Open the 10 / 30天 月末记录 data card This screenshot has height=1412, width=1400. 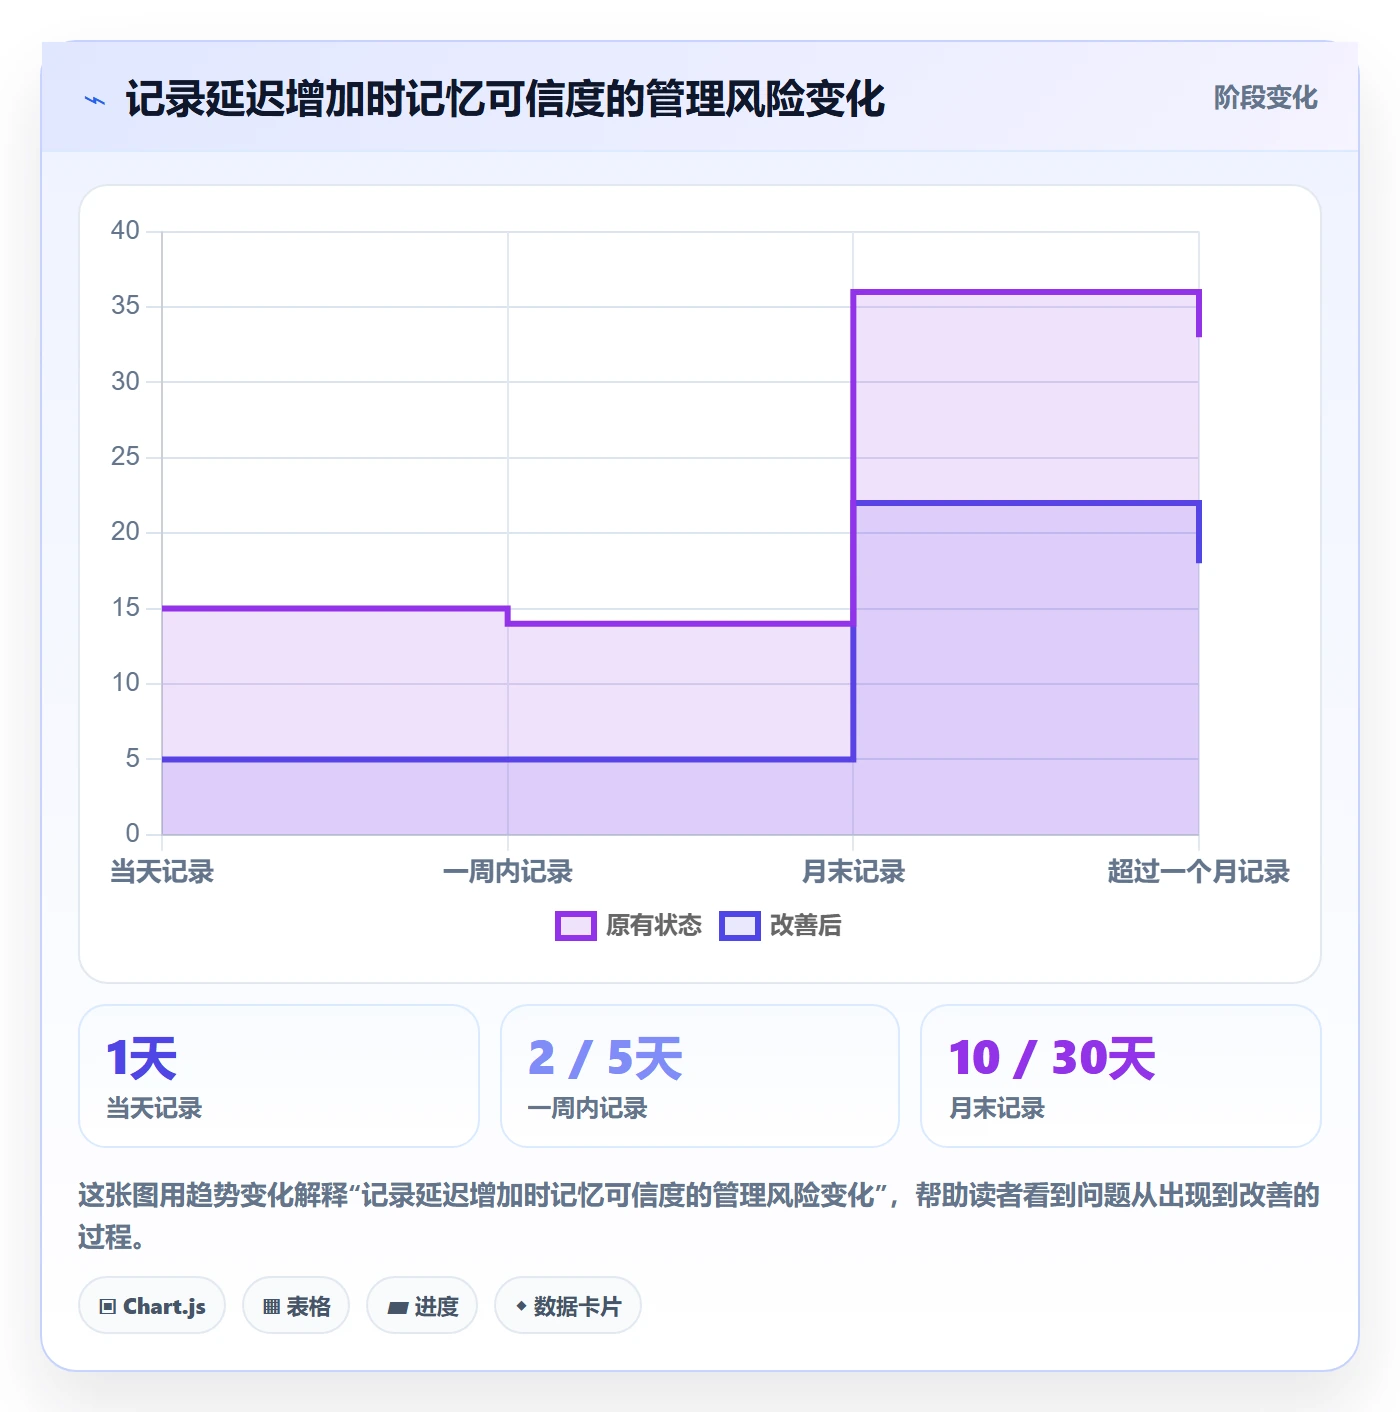point(1121,1076)
